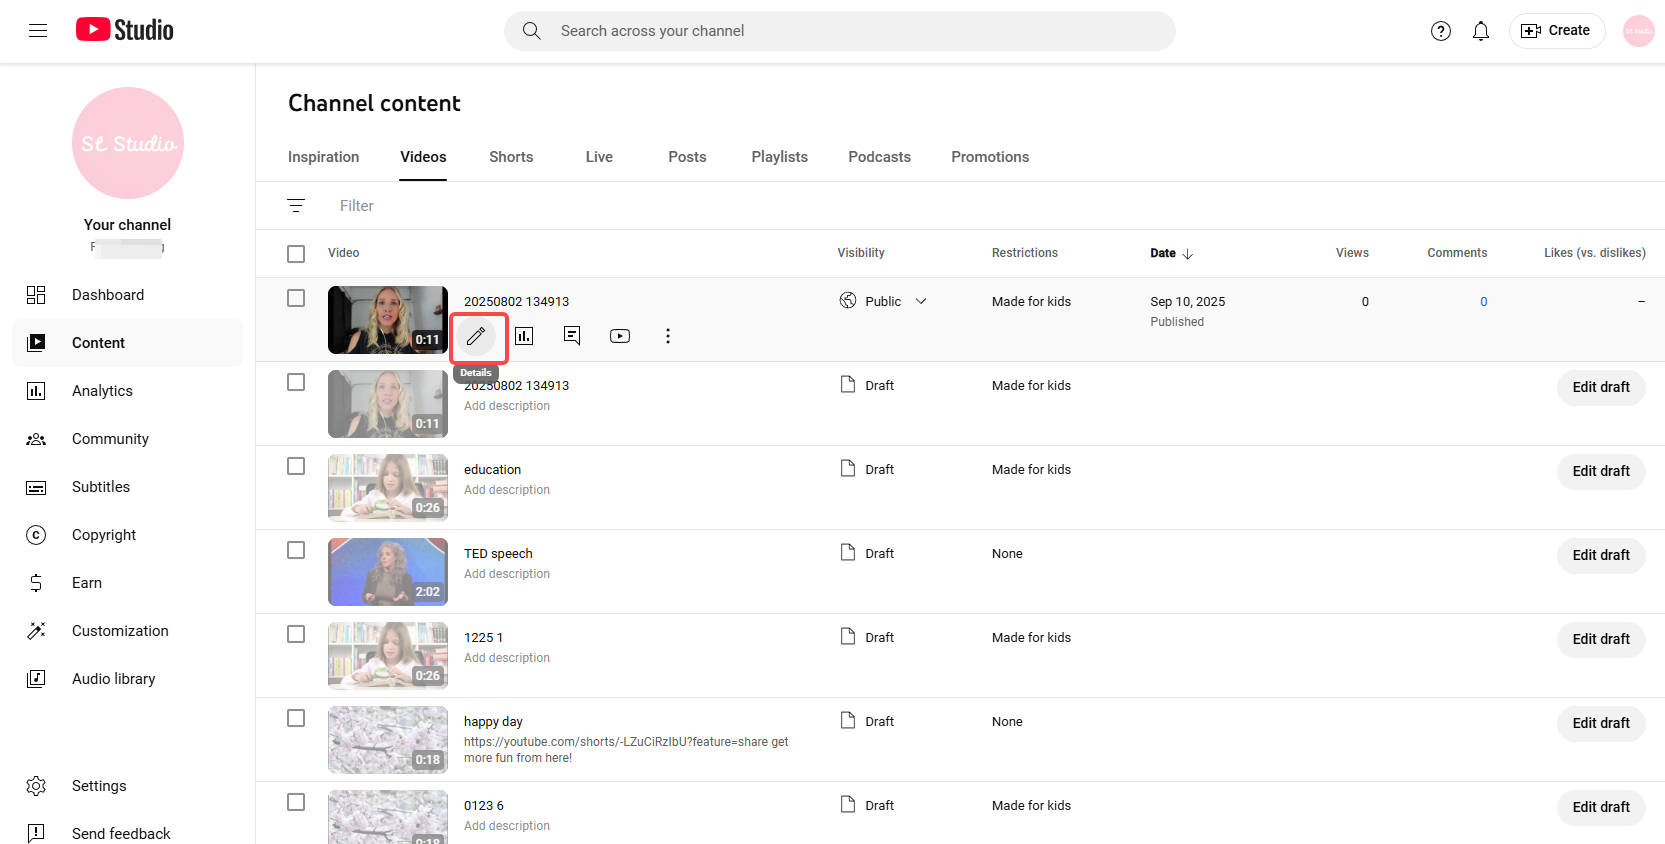Switch to the Playlists tab
Viewport: 1665px width, 844px height.
coord(779,157)
